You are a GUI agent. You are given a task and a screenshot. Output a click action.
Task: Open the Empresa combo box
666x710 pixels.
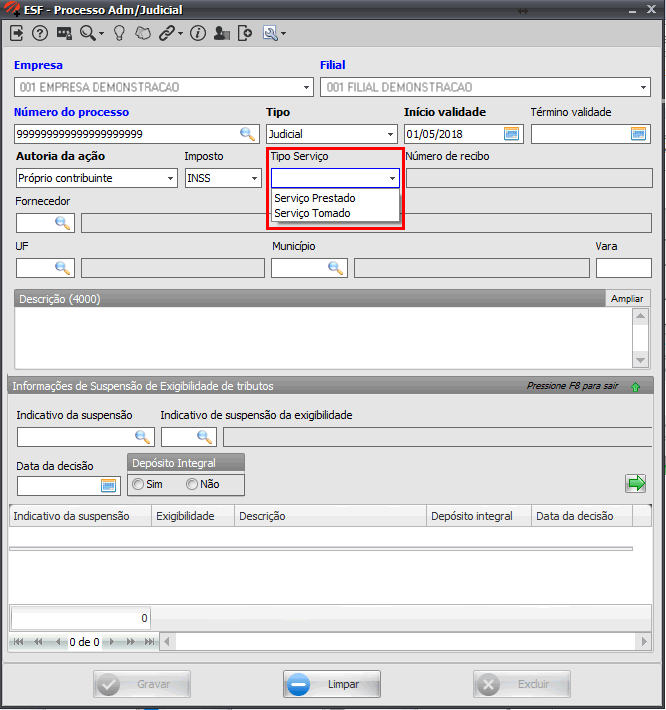(x=164, y=87)
